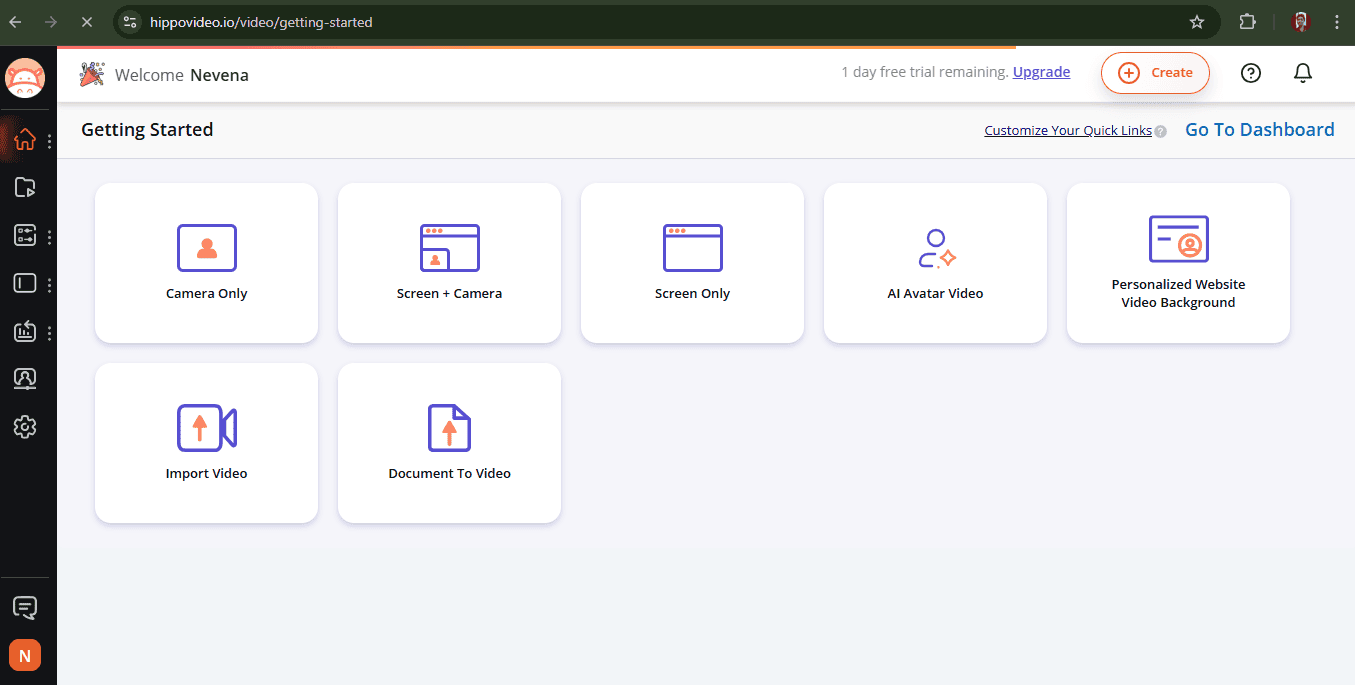Screen dimensions: 1355x685
Task: Expand three dots beside workflow sidebar icon
Action: tap(50, 237)
